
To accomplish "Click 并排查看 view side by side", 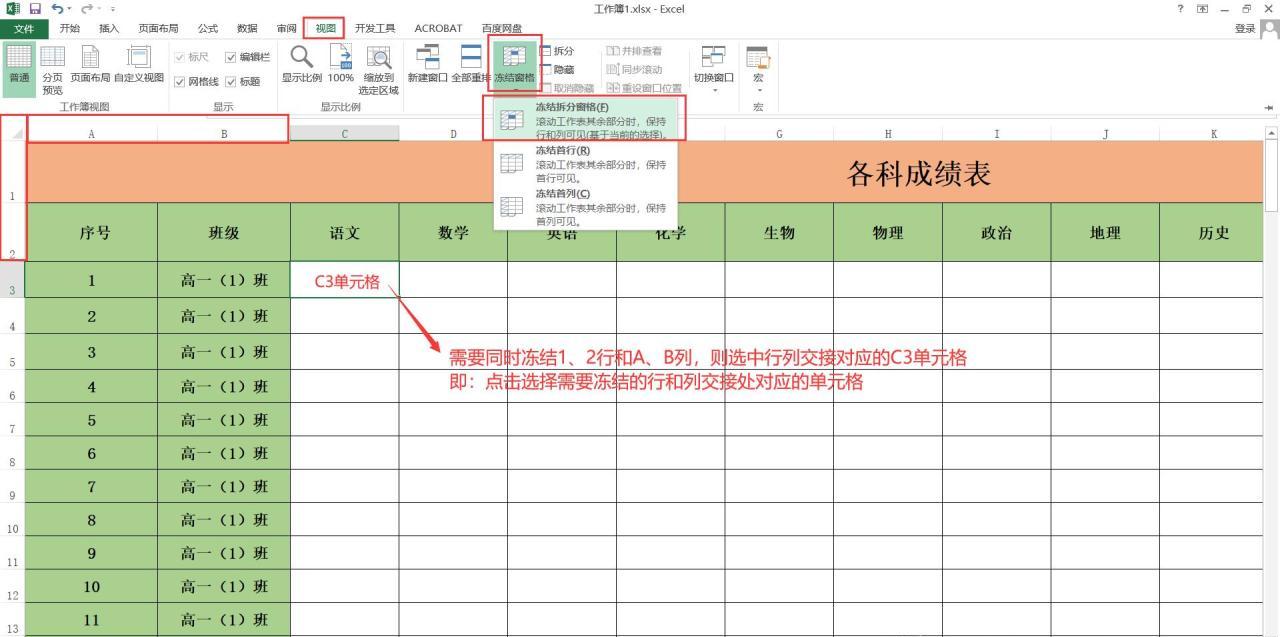I will (634, 51).
